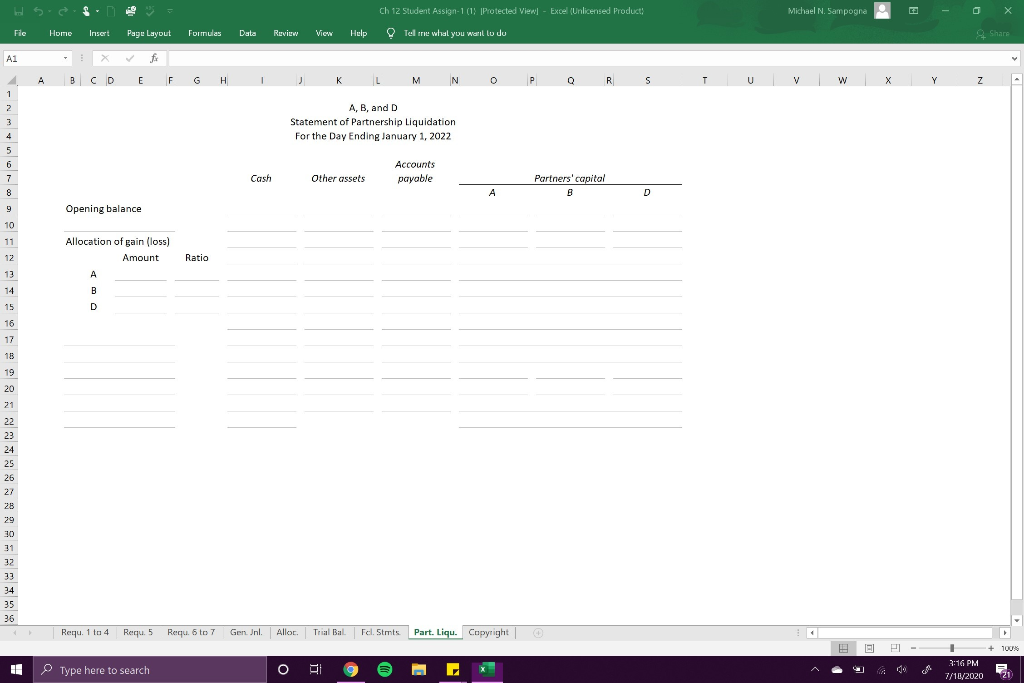Switch to Page Layout view icon
This screenshot has height=683, width=1024.
[869, 648]
